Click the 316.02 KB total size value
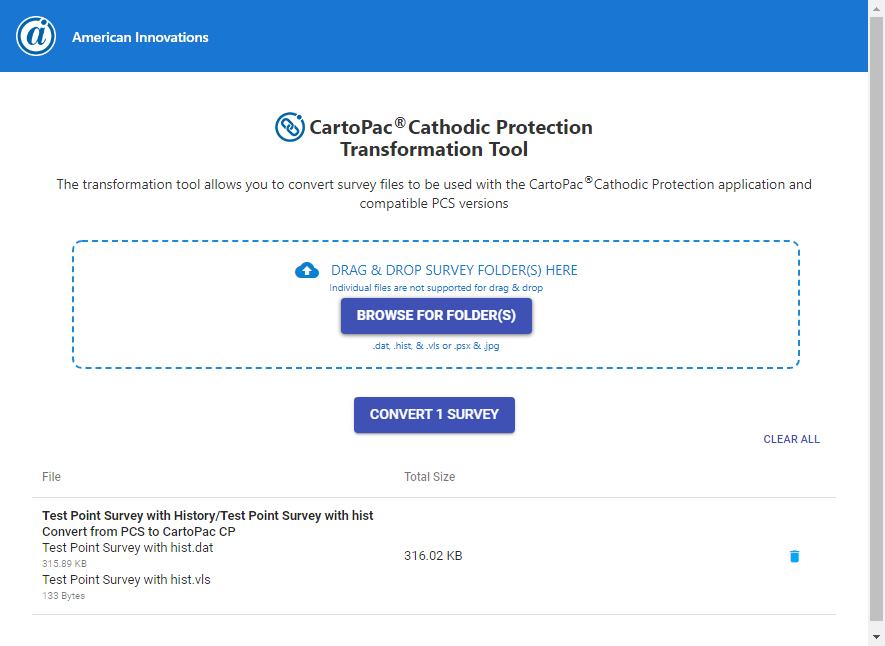This screenshot has width=885, height=646. (x=433, y=556)
